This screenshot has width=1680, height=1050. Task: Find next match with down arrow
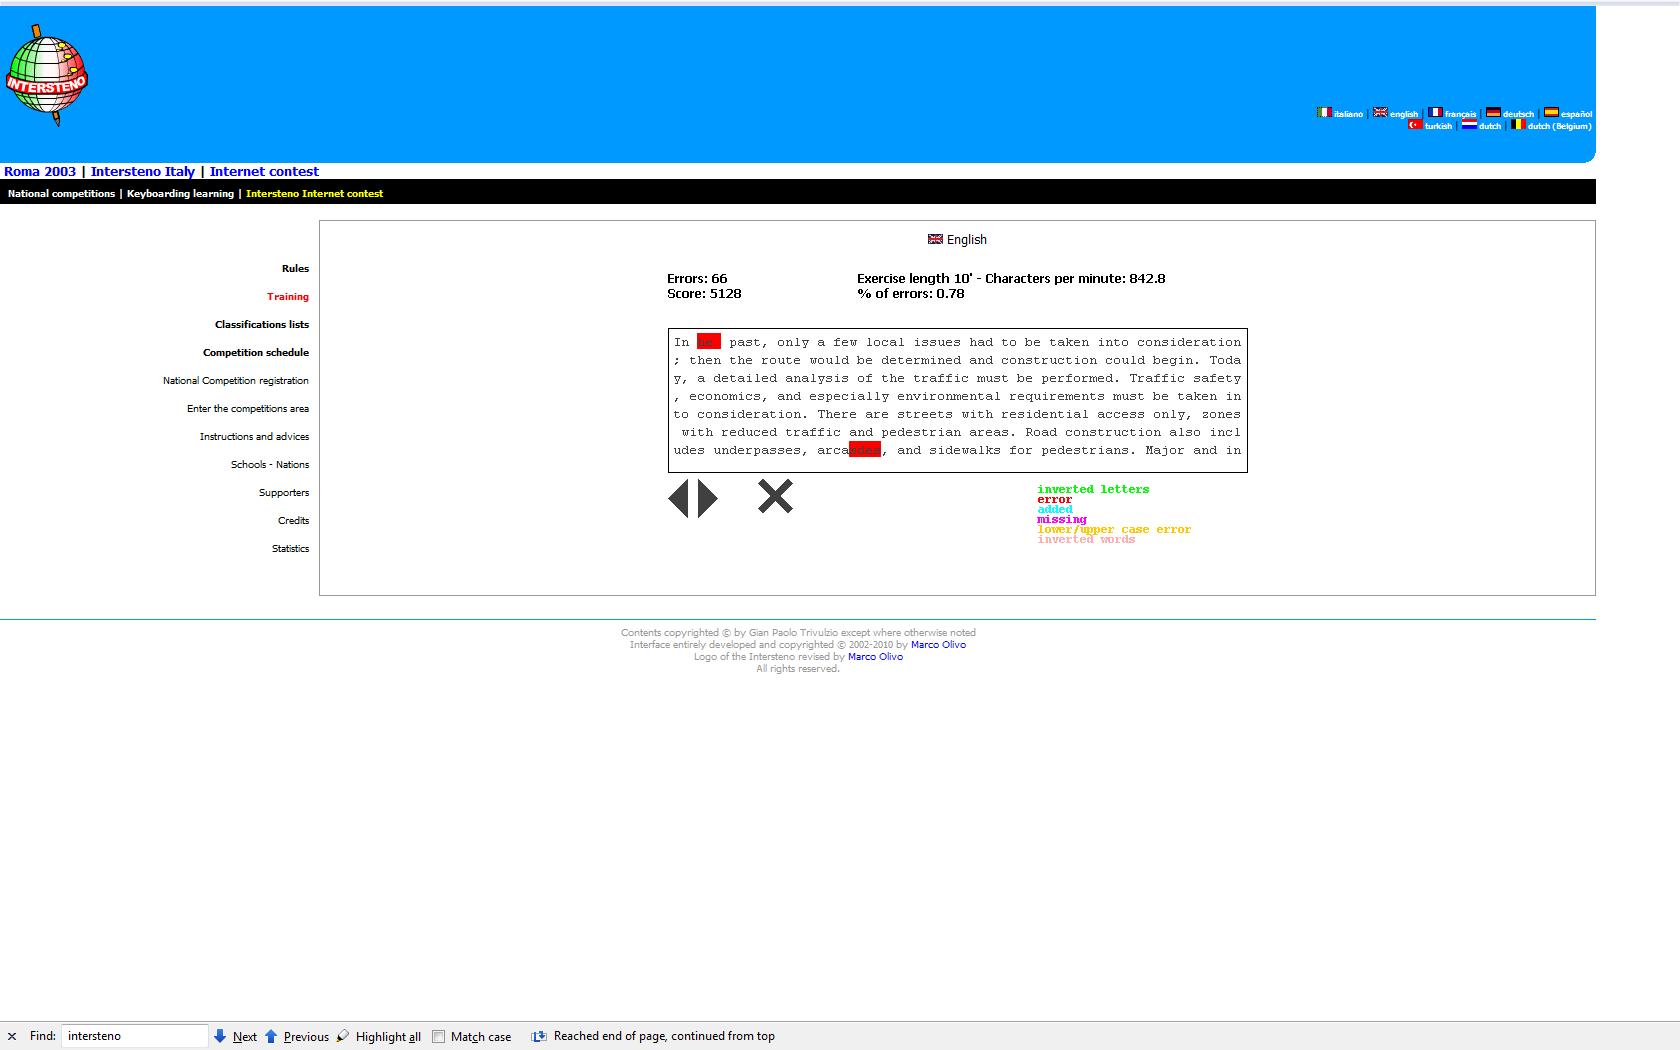pyautogui.click(x=220, y=1036)
